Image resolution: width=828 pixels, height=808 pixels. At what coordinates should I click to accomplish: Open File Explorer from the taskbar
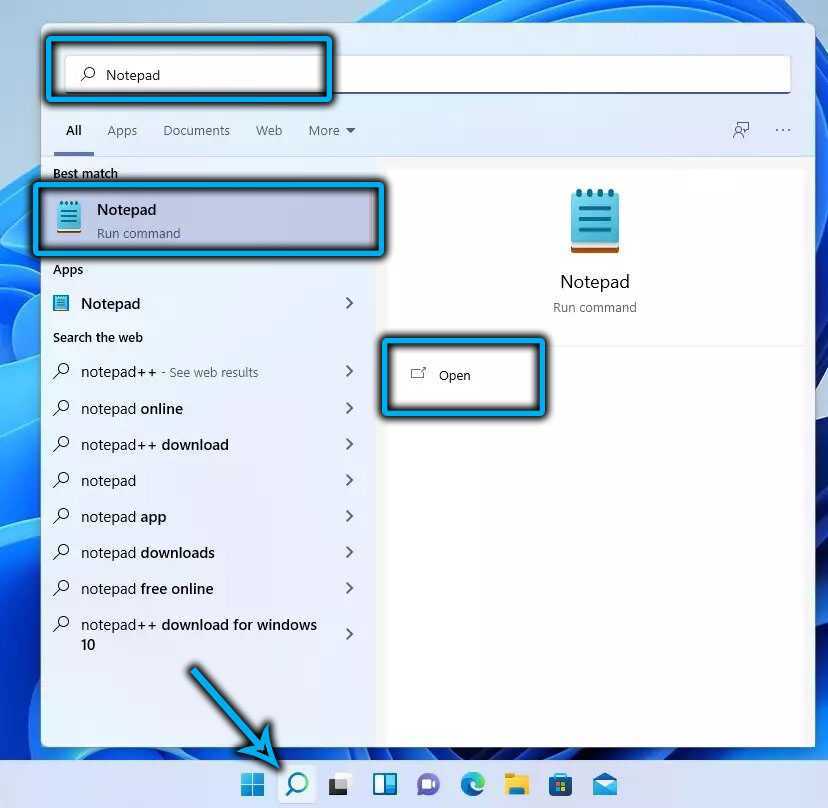516,785
